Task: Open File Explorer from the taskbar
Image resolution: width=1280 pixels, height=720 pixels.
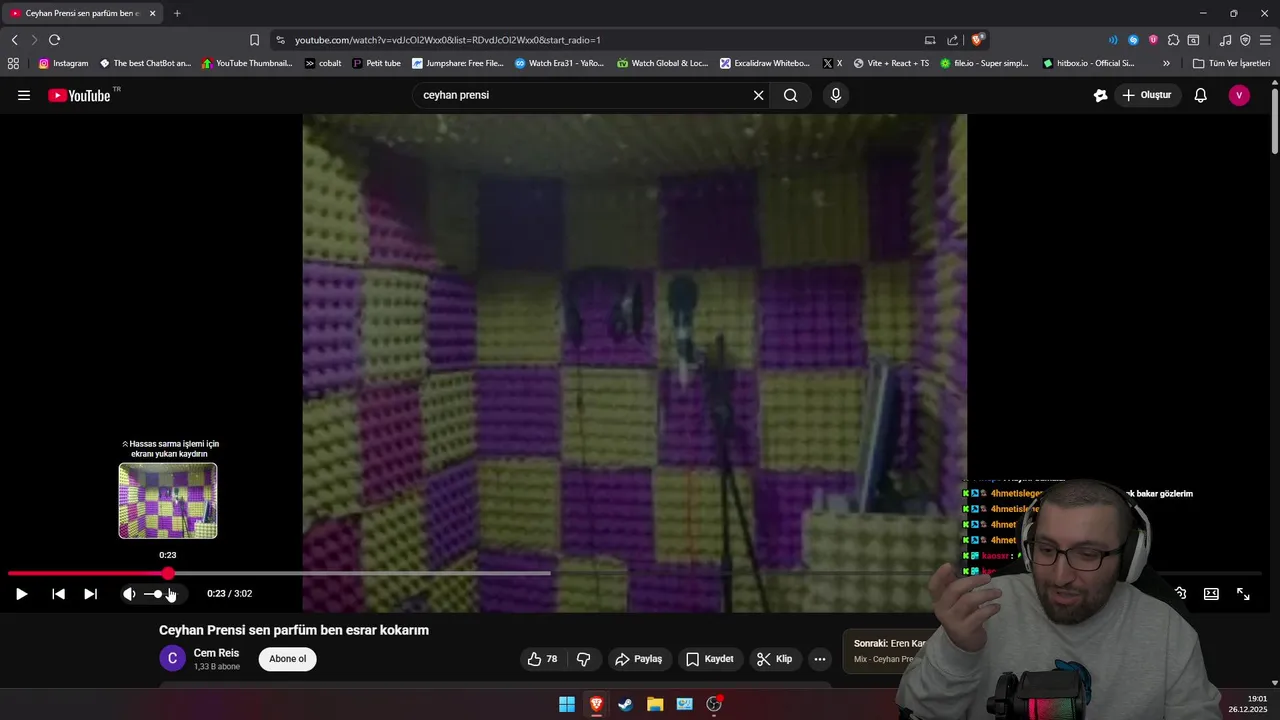Action: click(655, 704)
